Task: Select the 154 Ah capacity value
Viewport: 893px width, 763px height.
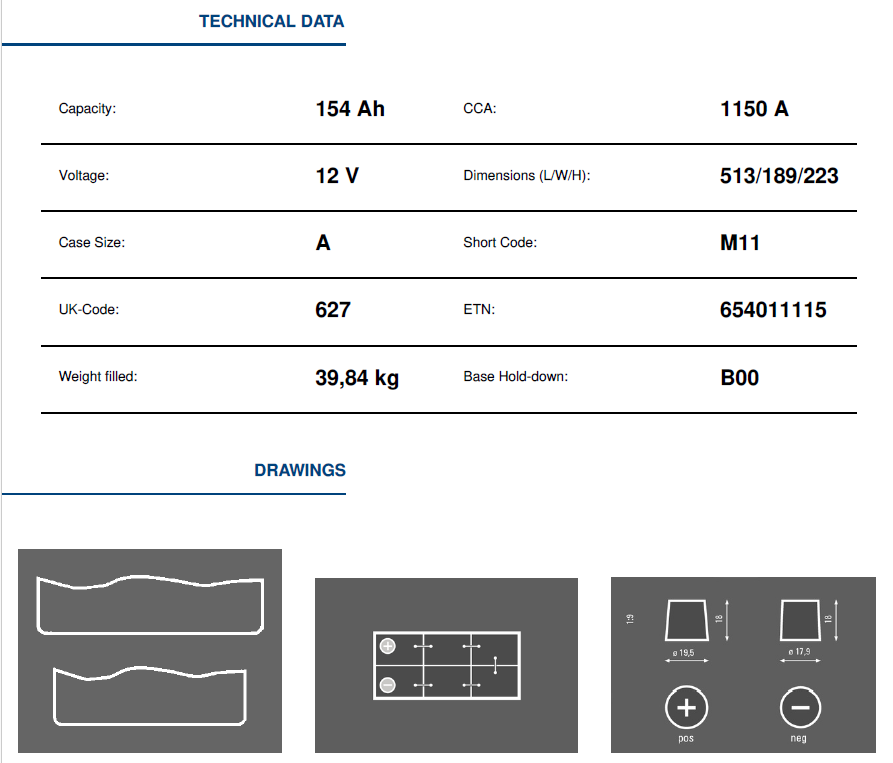Action: tap(349, 109)
